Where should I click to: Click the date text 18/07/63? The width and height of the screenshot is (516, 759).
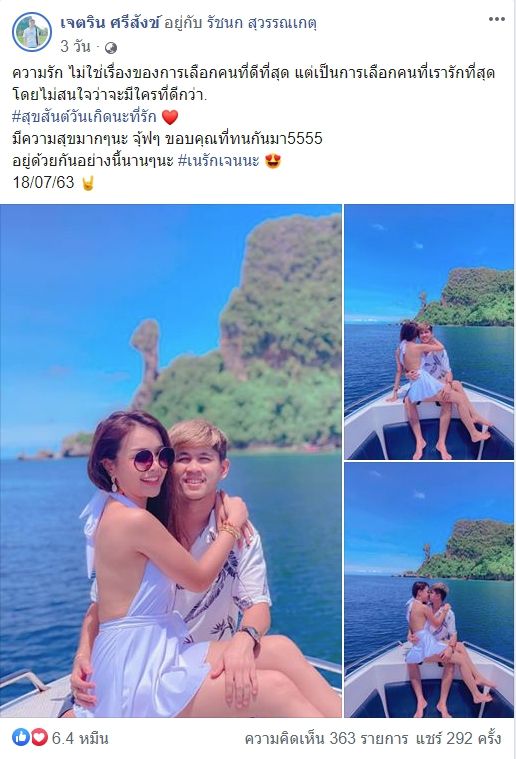[x=44, y=182]
